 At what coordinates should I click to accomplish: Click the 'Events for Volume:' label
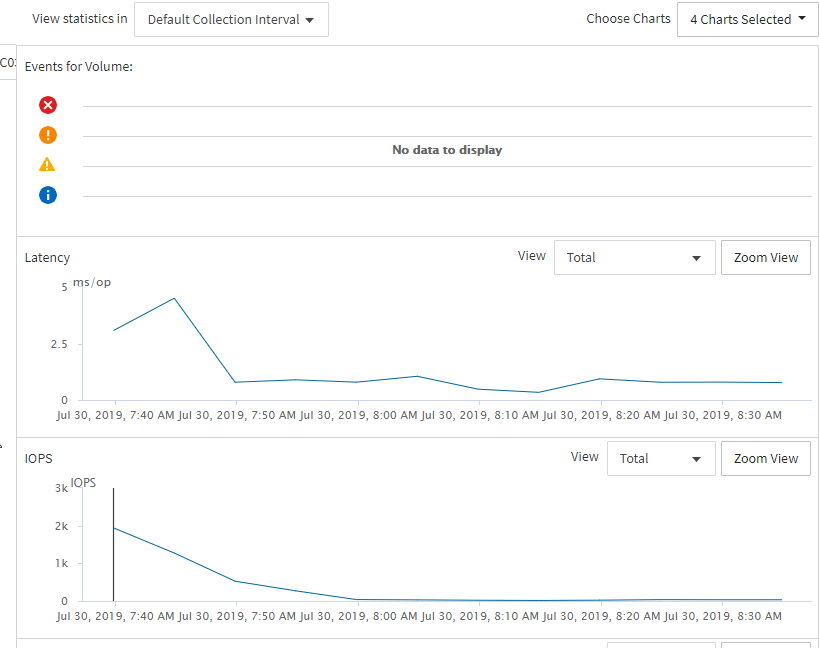click(79, 67)
